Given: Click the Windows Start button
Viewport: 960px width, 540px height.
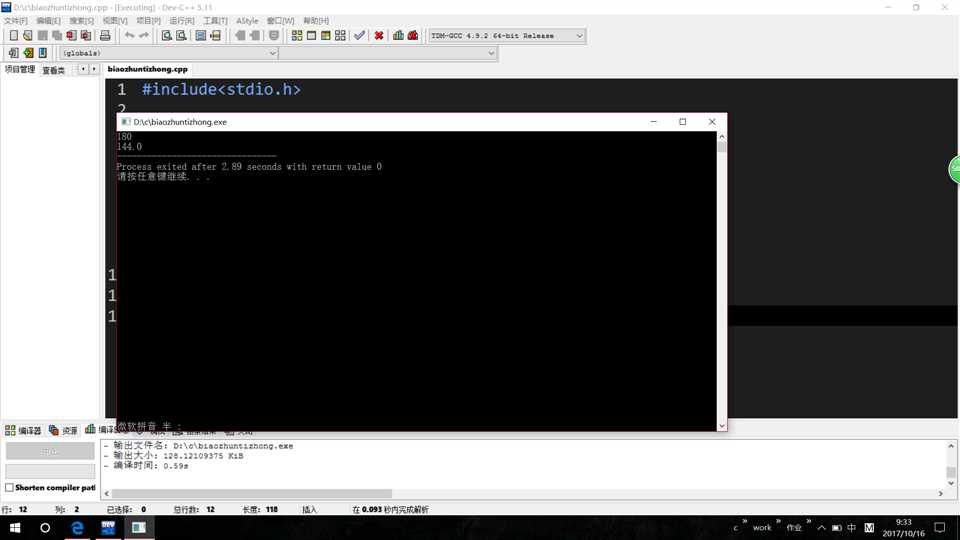Looking at the screenshot, I should pyautogui.click(x=15, y=528).
